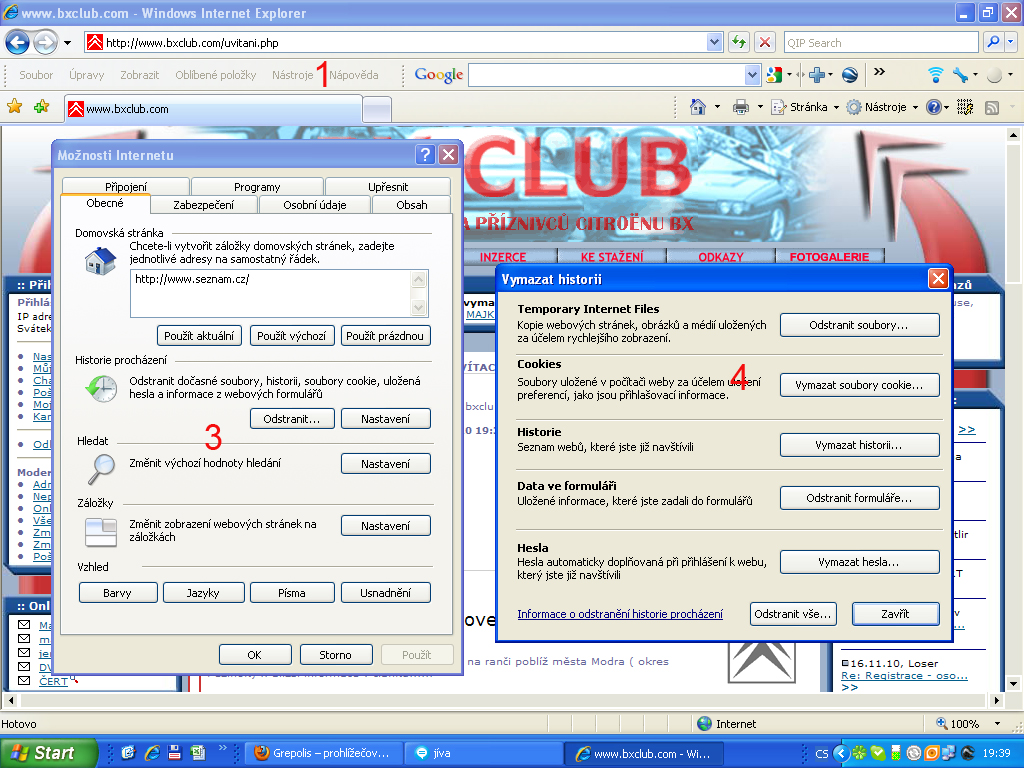Open dropdown arrow next to Home icon
1024x768 pixels.
click(x=717, y=107)
